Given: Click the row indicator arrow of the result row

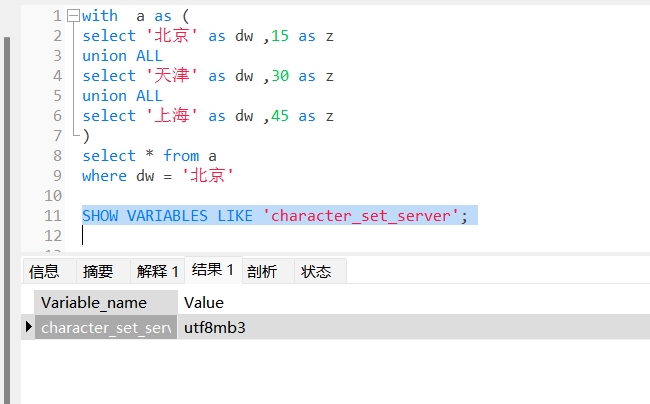Looking at the screenshot, I should point(28,327).
